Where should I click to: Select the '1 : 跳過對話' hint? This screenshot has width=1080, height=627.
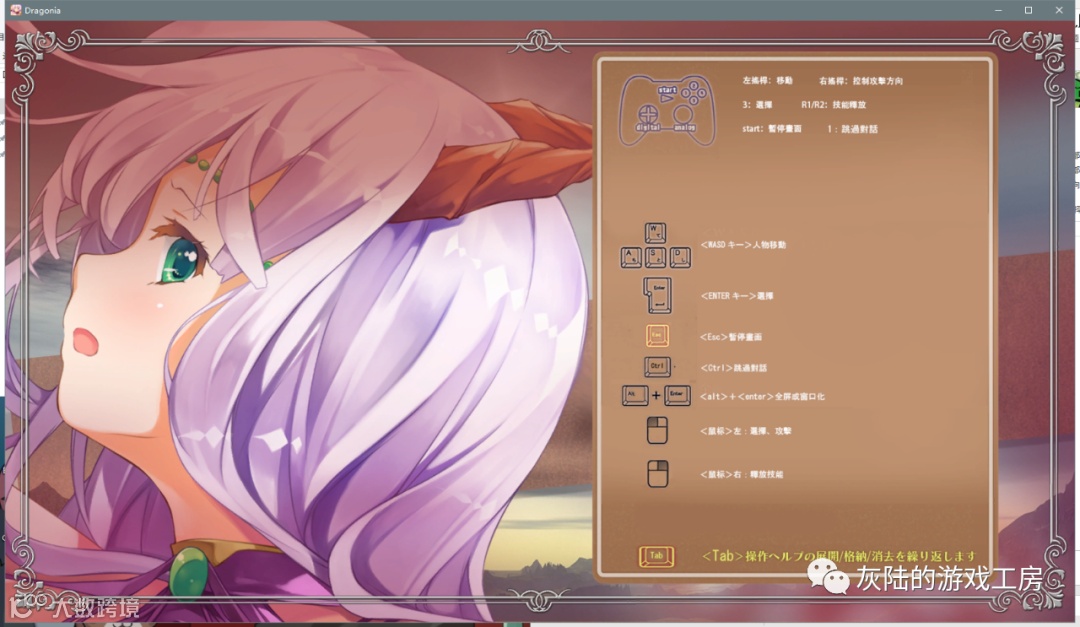click(x=852, y=129)
